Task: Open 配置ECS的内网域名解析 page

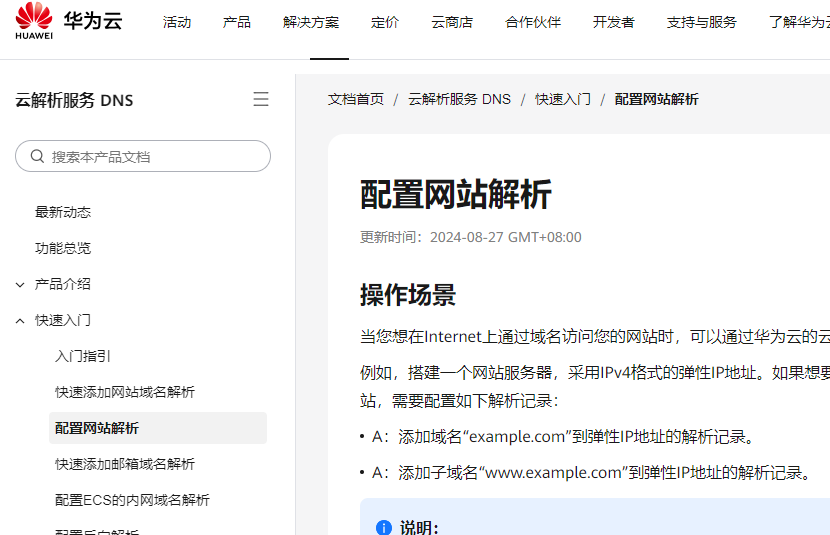Action: [132, 500]
